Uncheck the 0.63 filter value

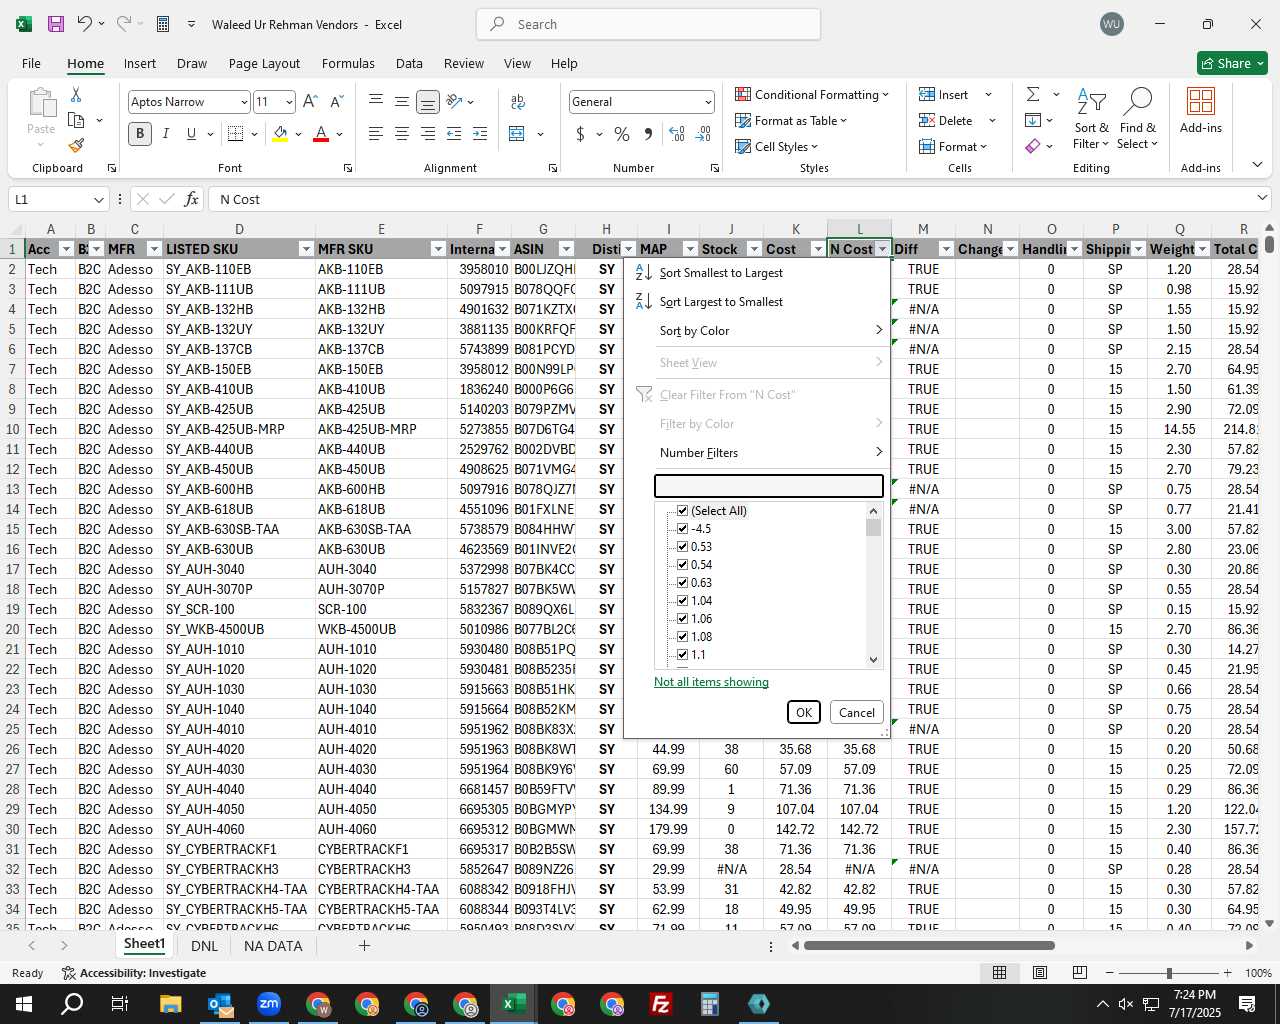tap(683, 582)
